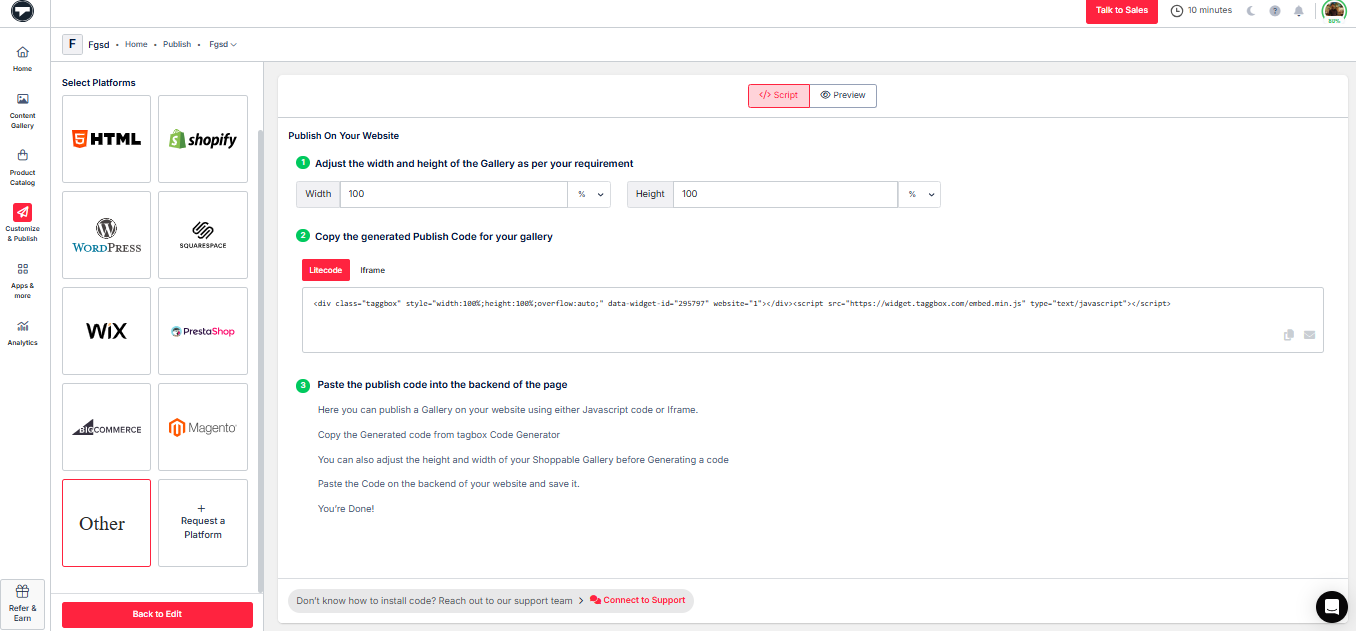Select BigCommerce platform tile
The width and height of the screenshot is (1356, 631).
tap(107, 427)
